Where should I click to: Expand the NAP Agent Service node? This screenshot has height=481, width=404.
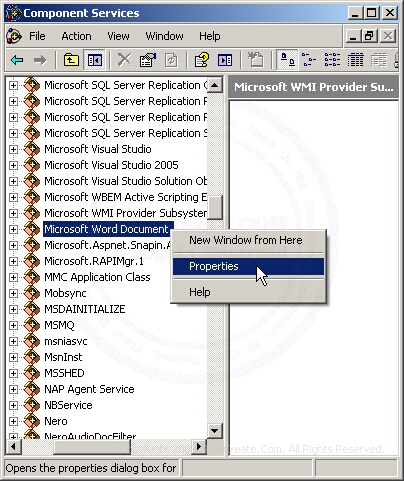pos(13,389)
